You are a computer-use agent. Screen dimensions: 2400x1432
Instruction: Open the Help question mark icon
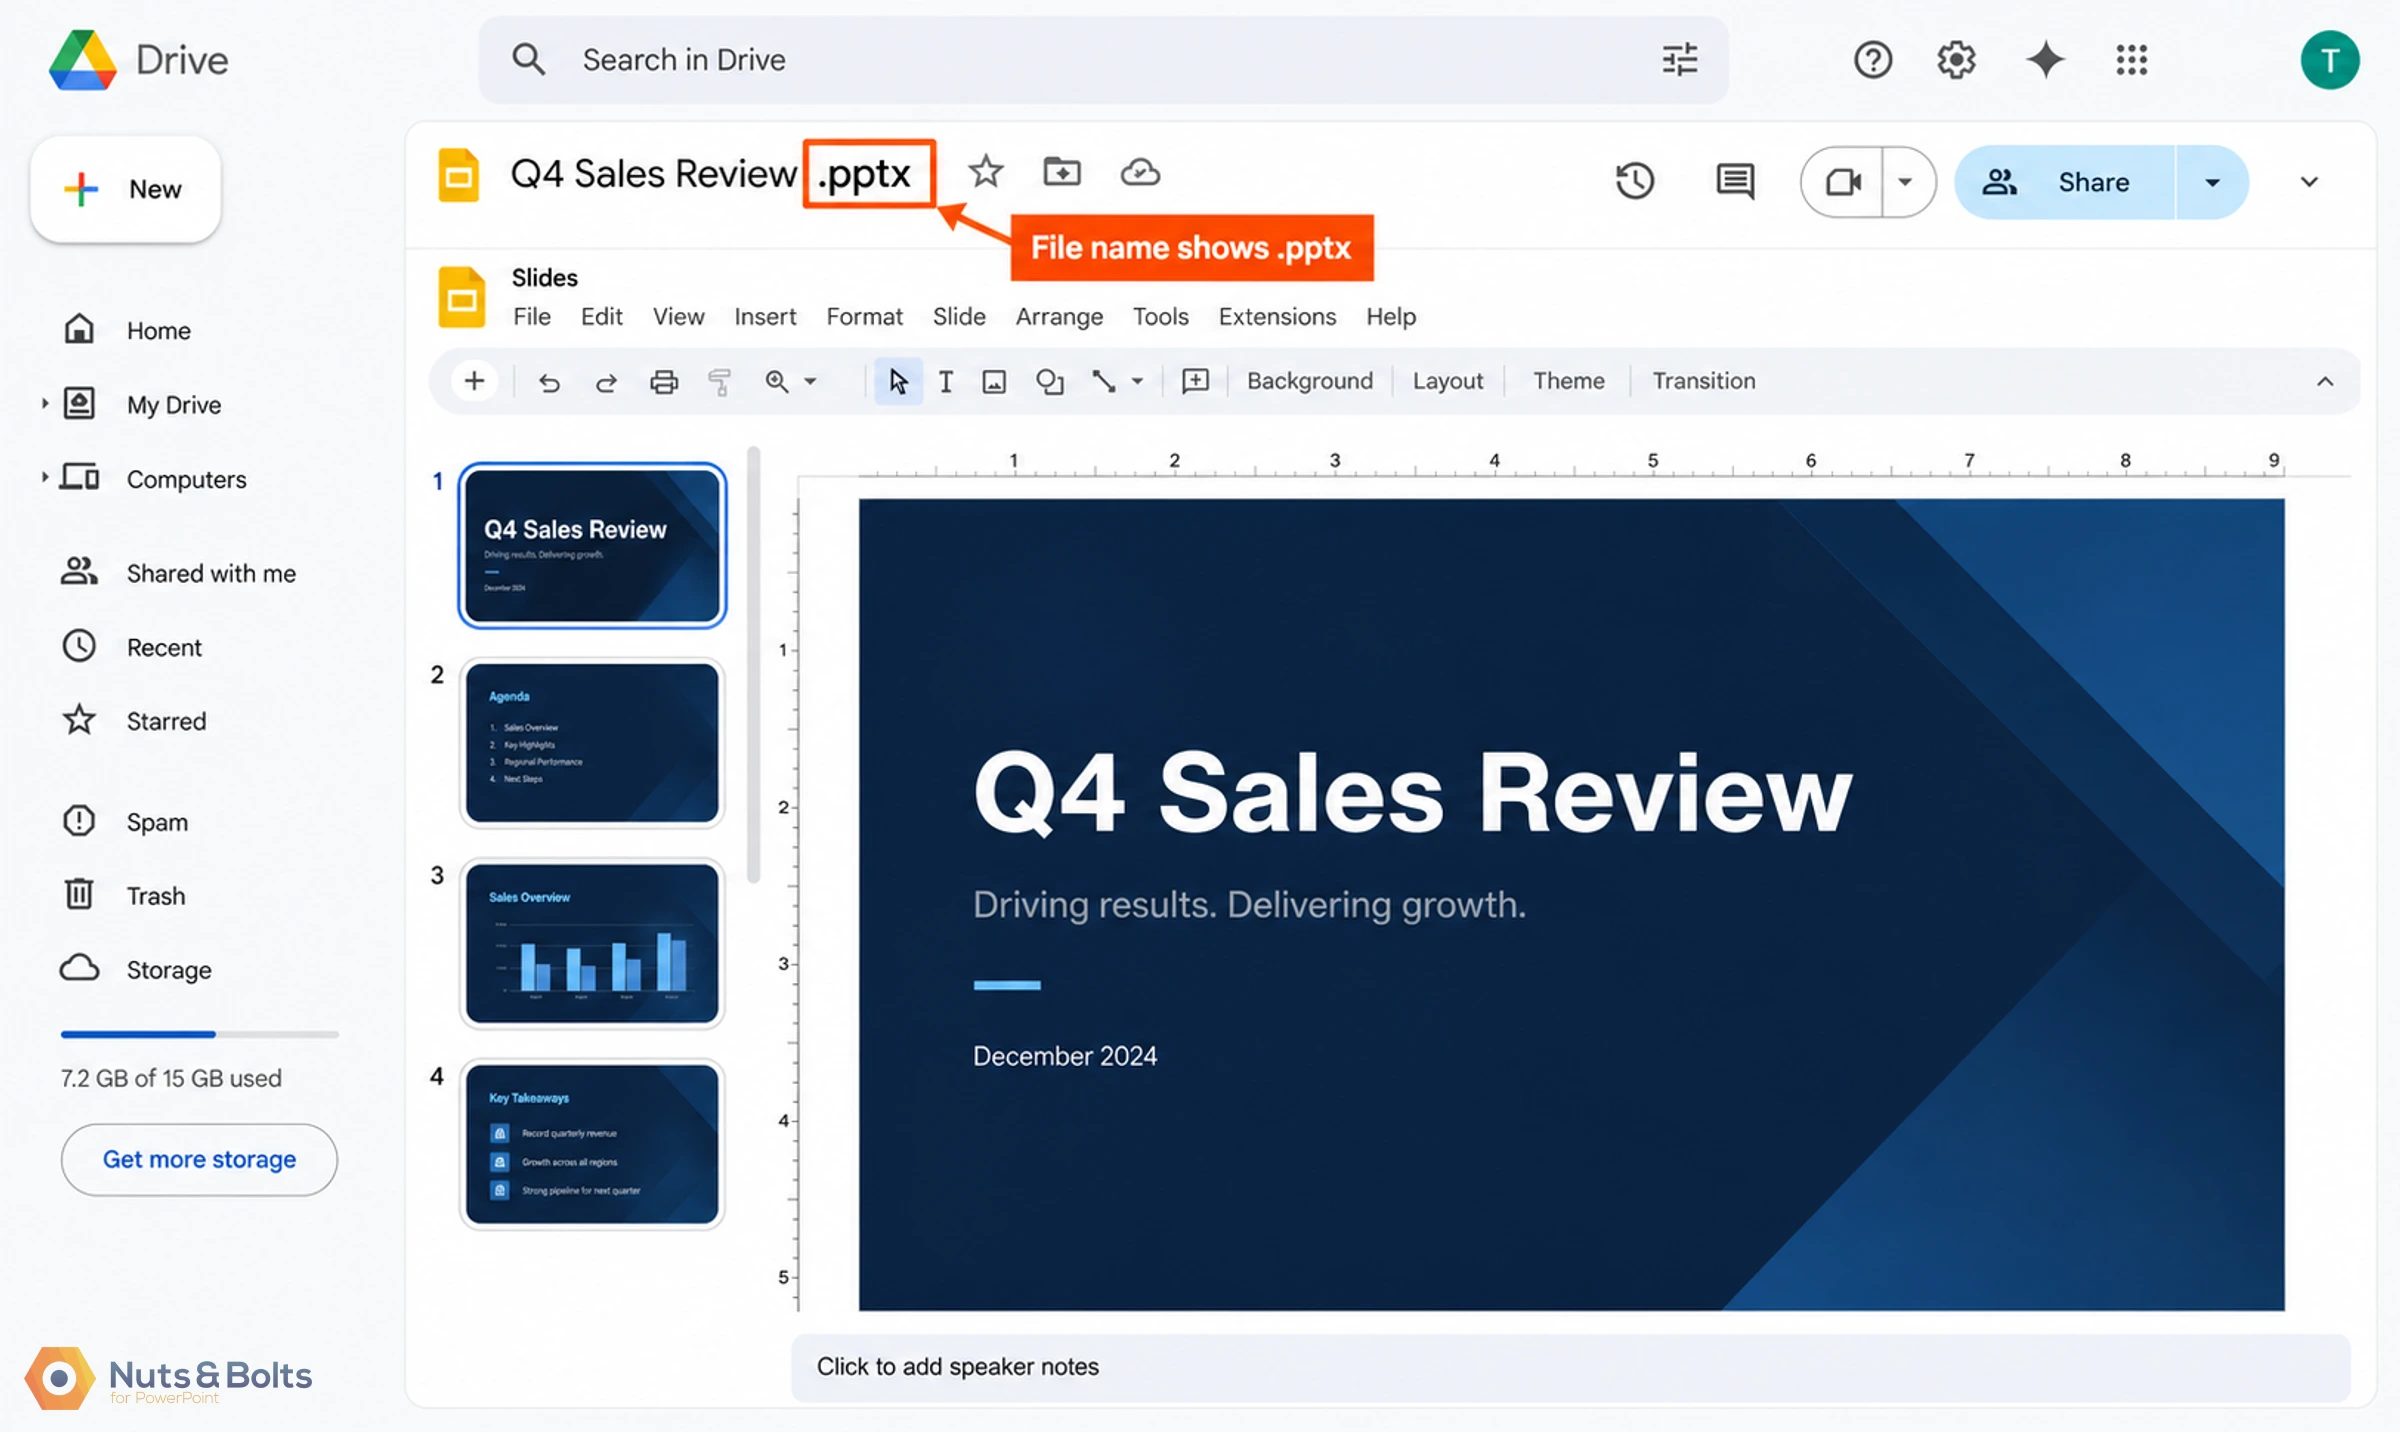pos(1872,60)
